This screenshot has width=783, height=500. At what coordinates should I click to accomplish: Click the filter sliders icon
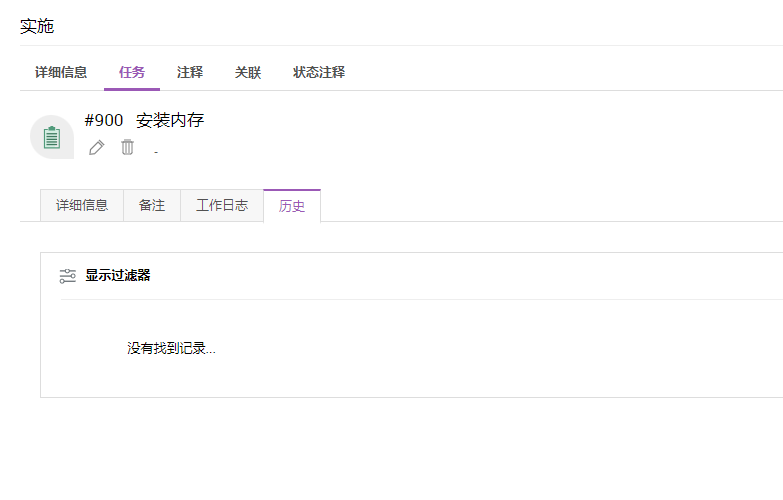[68, 276]
